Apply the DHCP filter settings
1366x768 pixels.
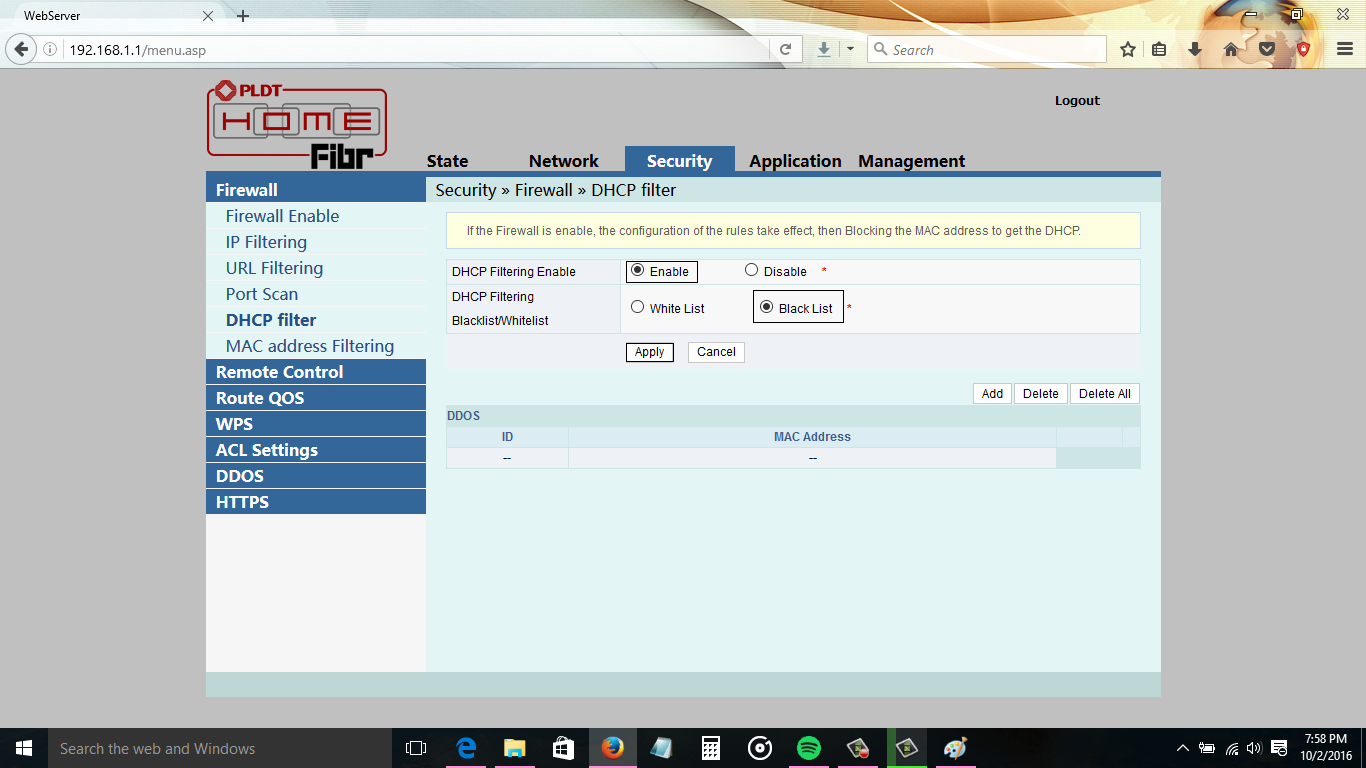tap(649, 352)
